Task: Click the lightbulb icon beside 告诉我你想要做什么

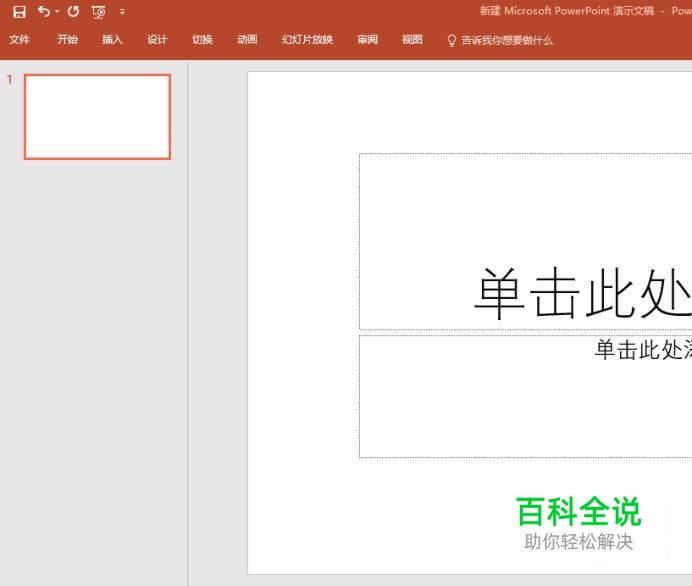Action: (x=452, y=40)
